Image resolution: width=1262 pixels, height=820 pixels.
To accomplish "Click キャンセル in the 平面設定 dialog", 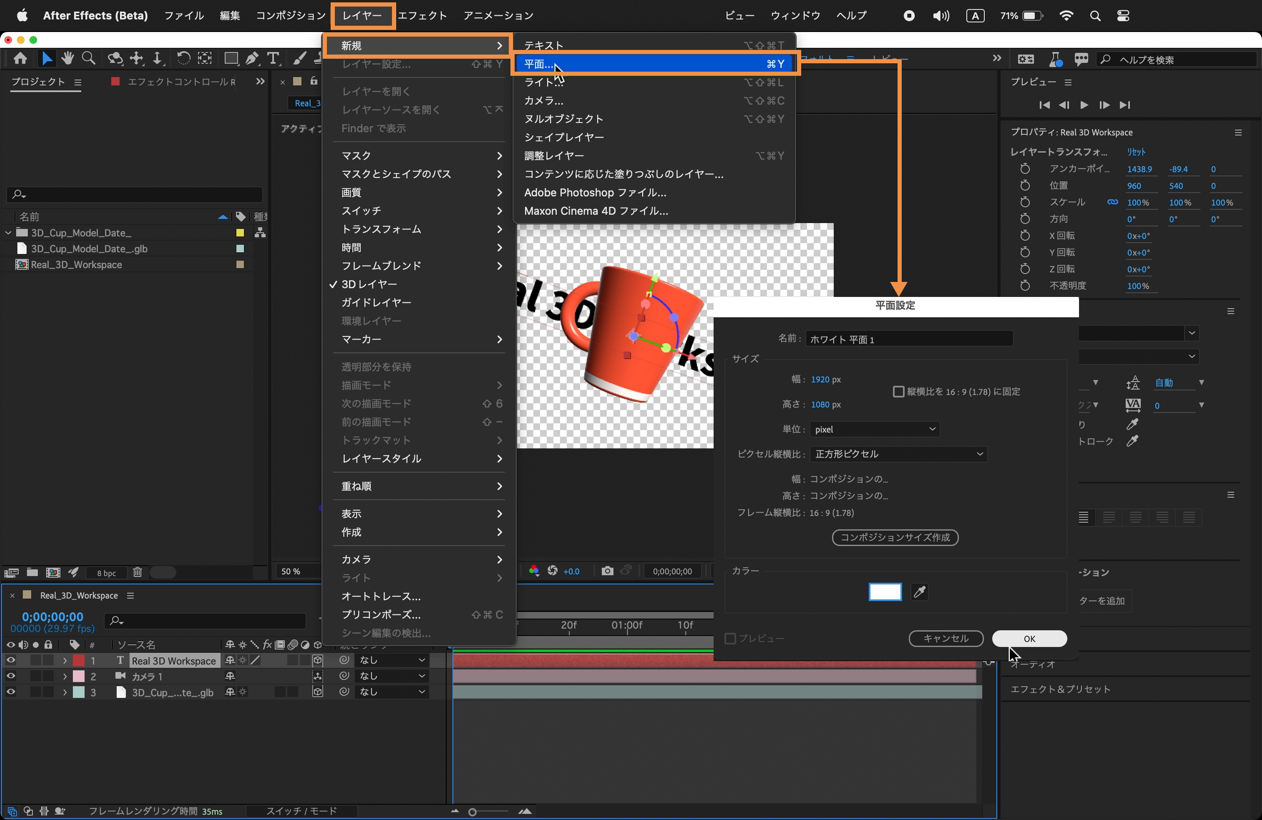I will tap(945, 639).
